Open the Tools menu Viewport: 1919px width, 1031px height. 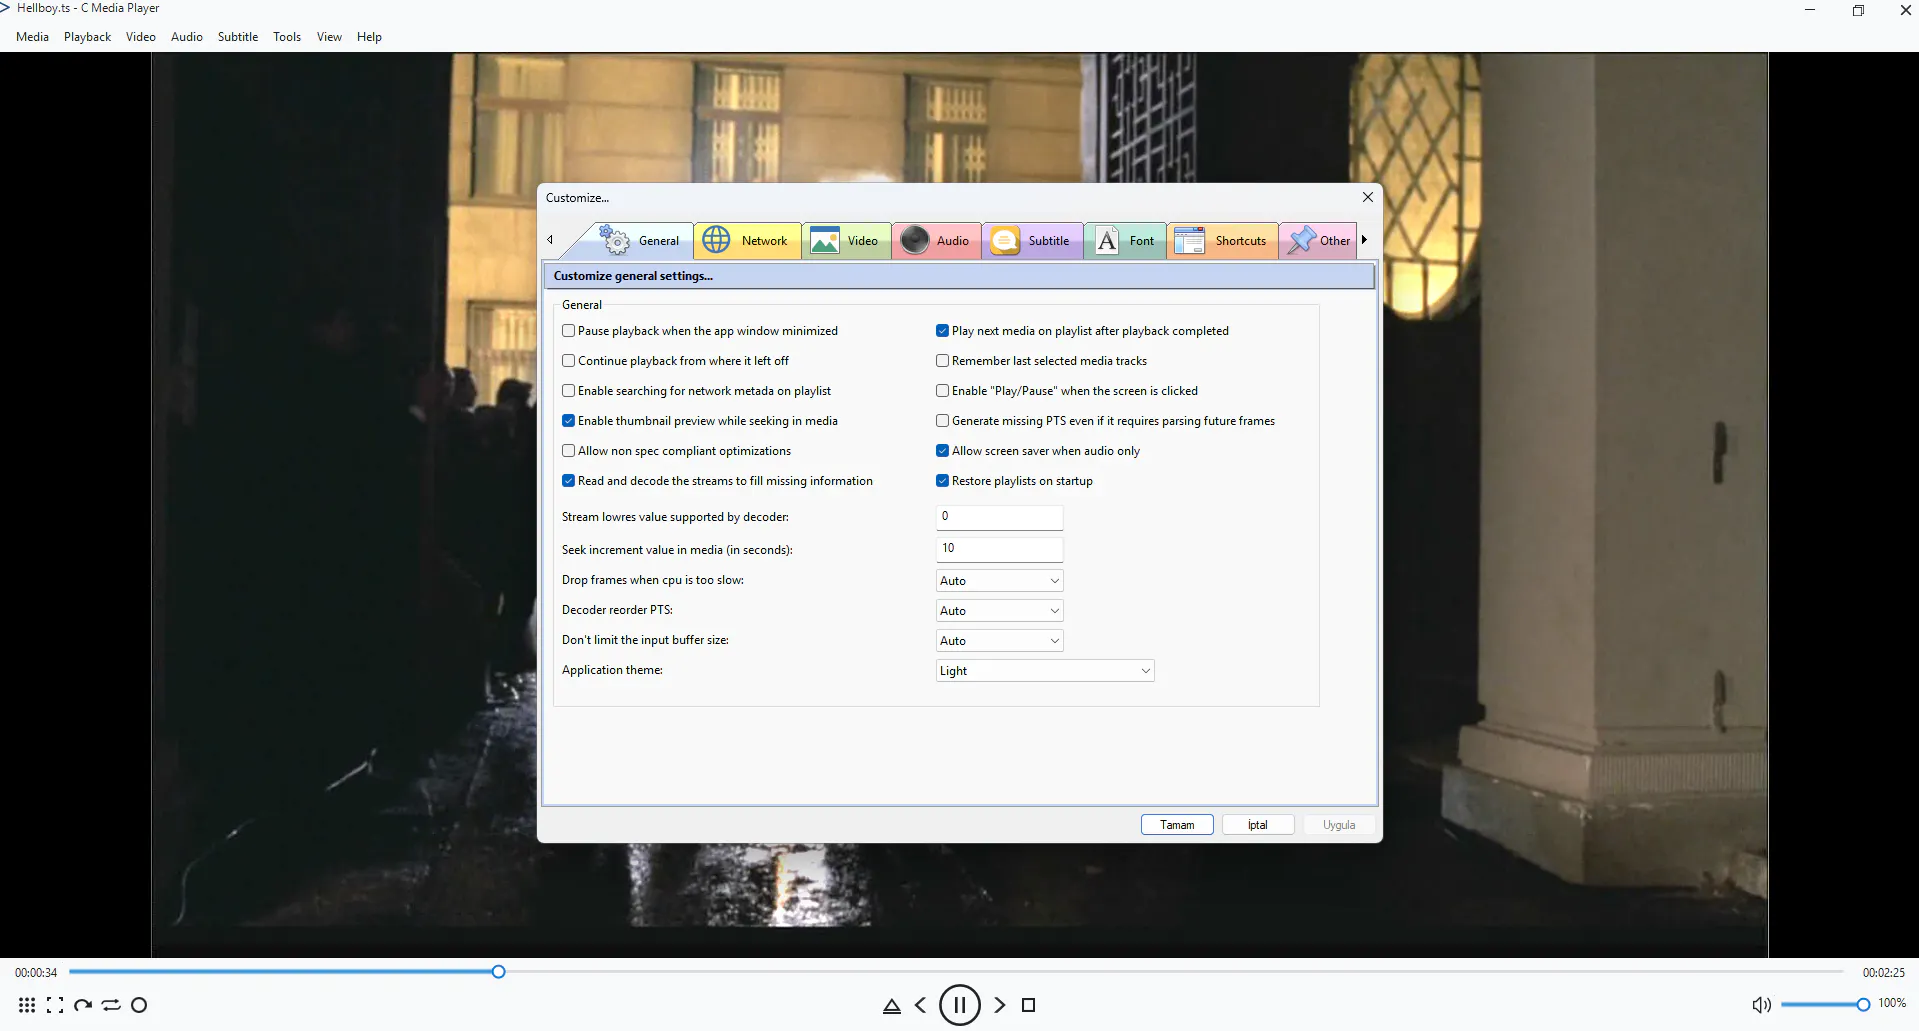click(287, 37)
